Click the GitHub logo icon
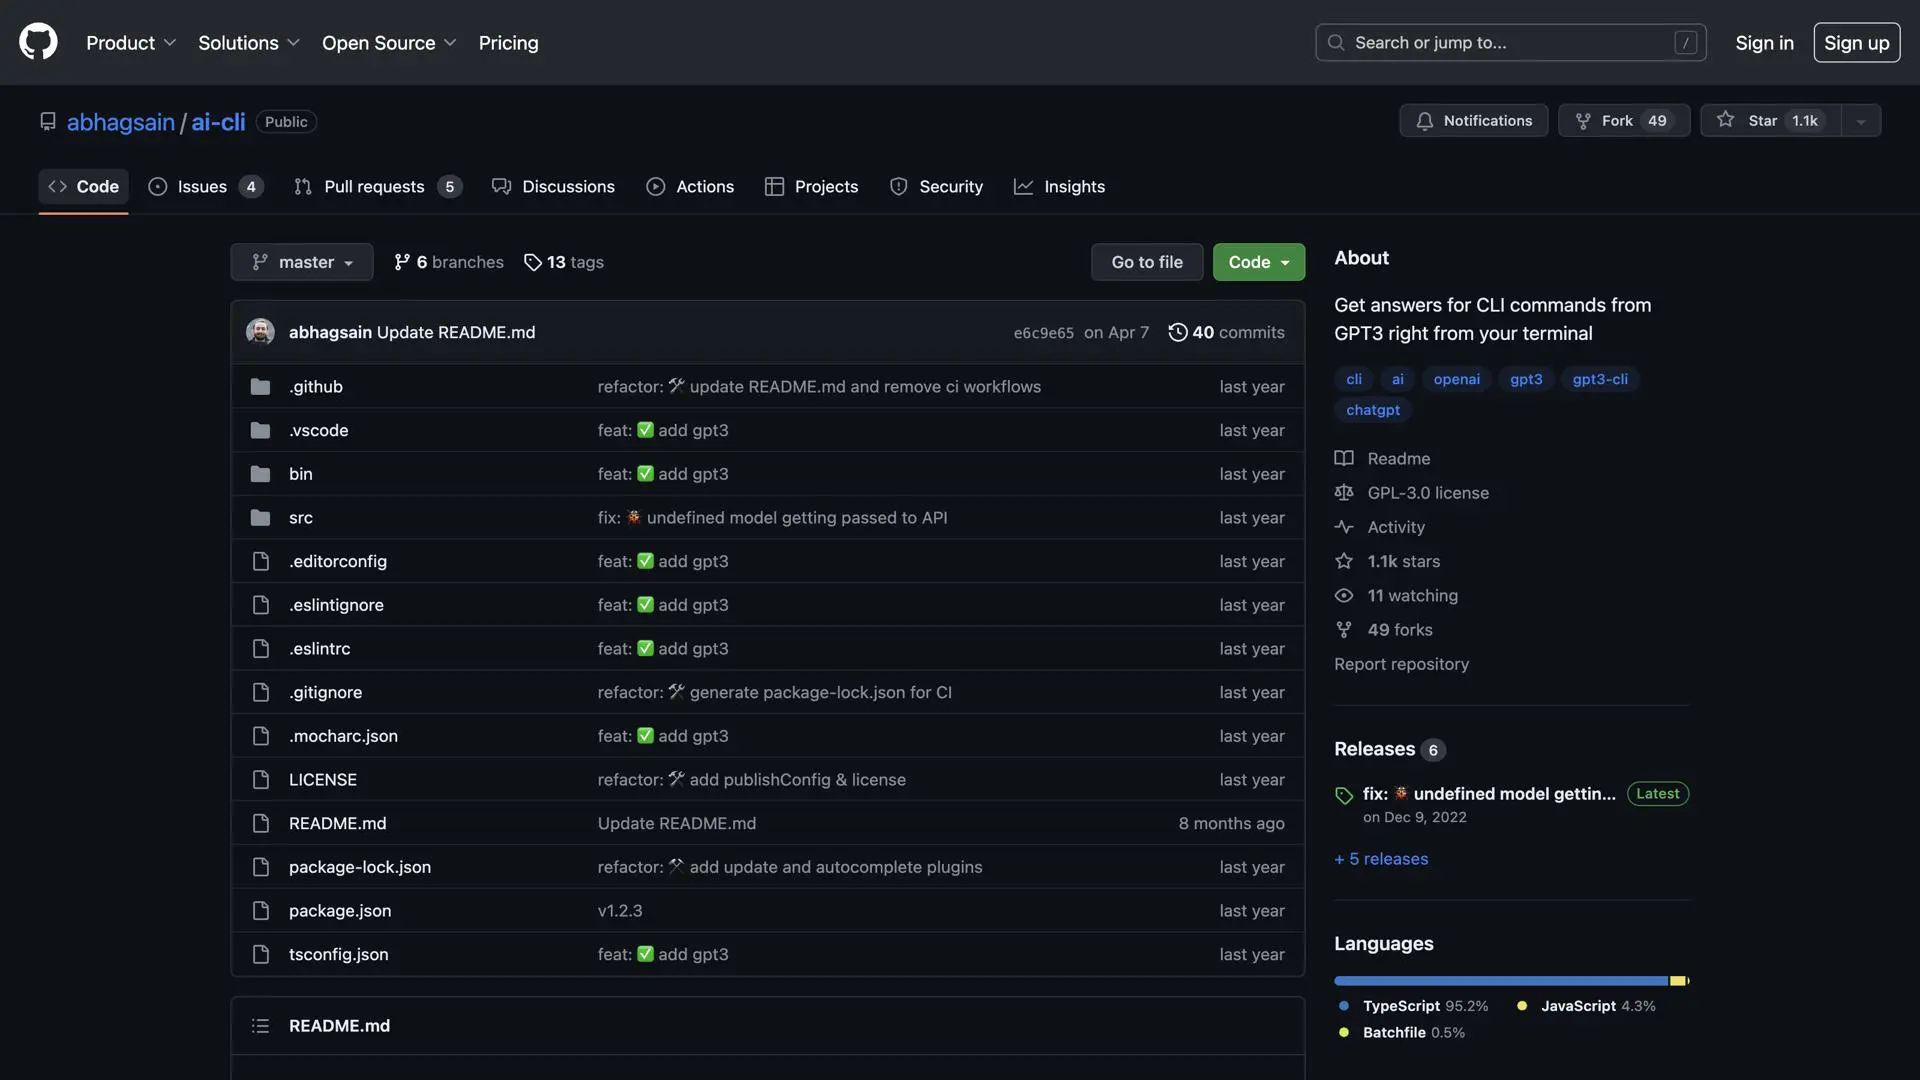Viewport: 1920px width, 1080px height. 38,42
